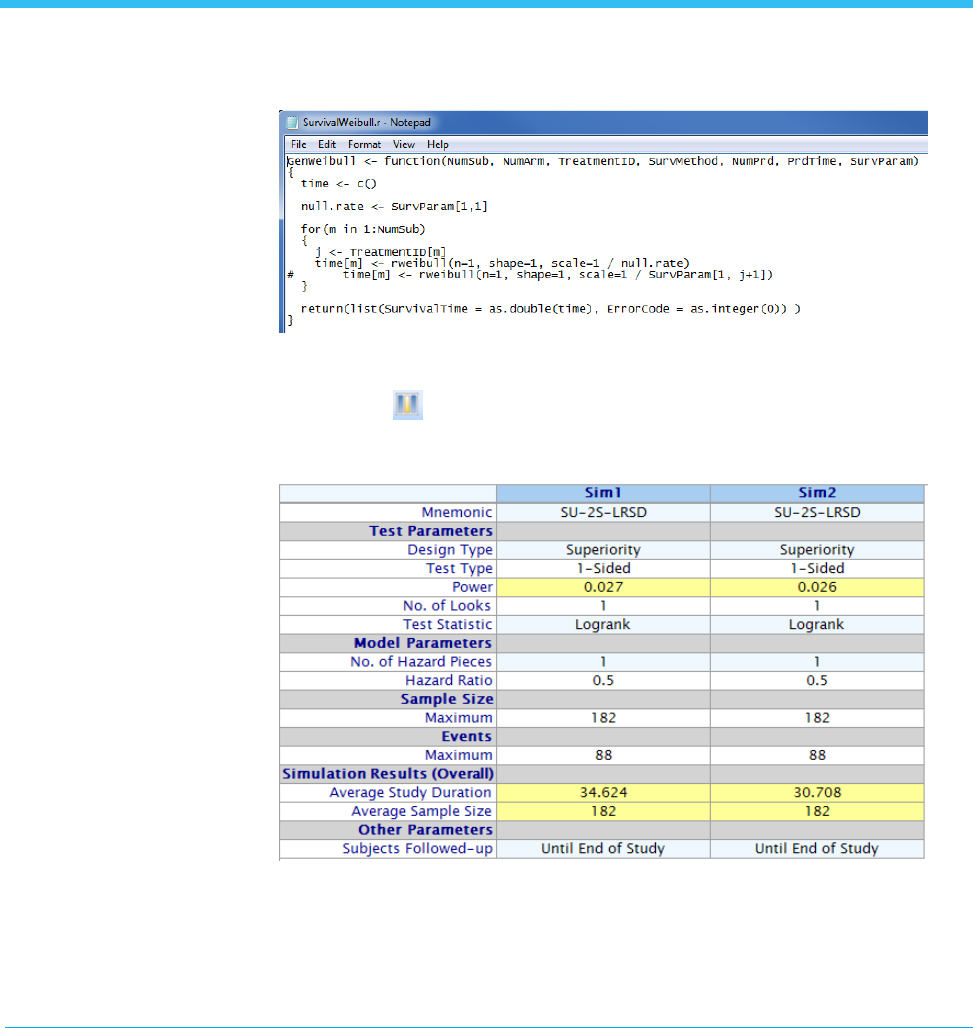Click Sim1 Design Type Superiority cell
The height and width of the screenshot is (1028, 973).
[603, 549]
